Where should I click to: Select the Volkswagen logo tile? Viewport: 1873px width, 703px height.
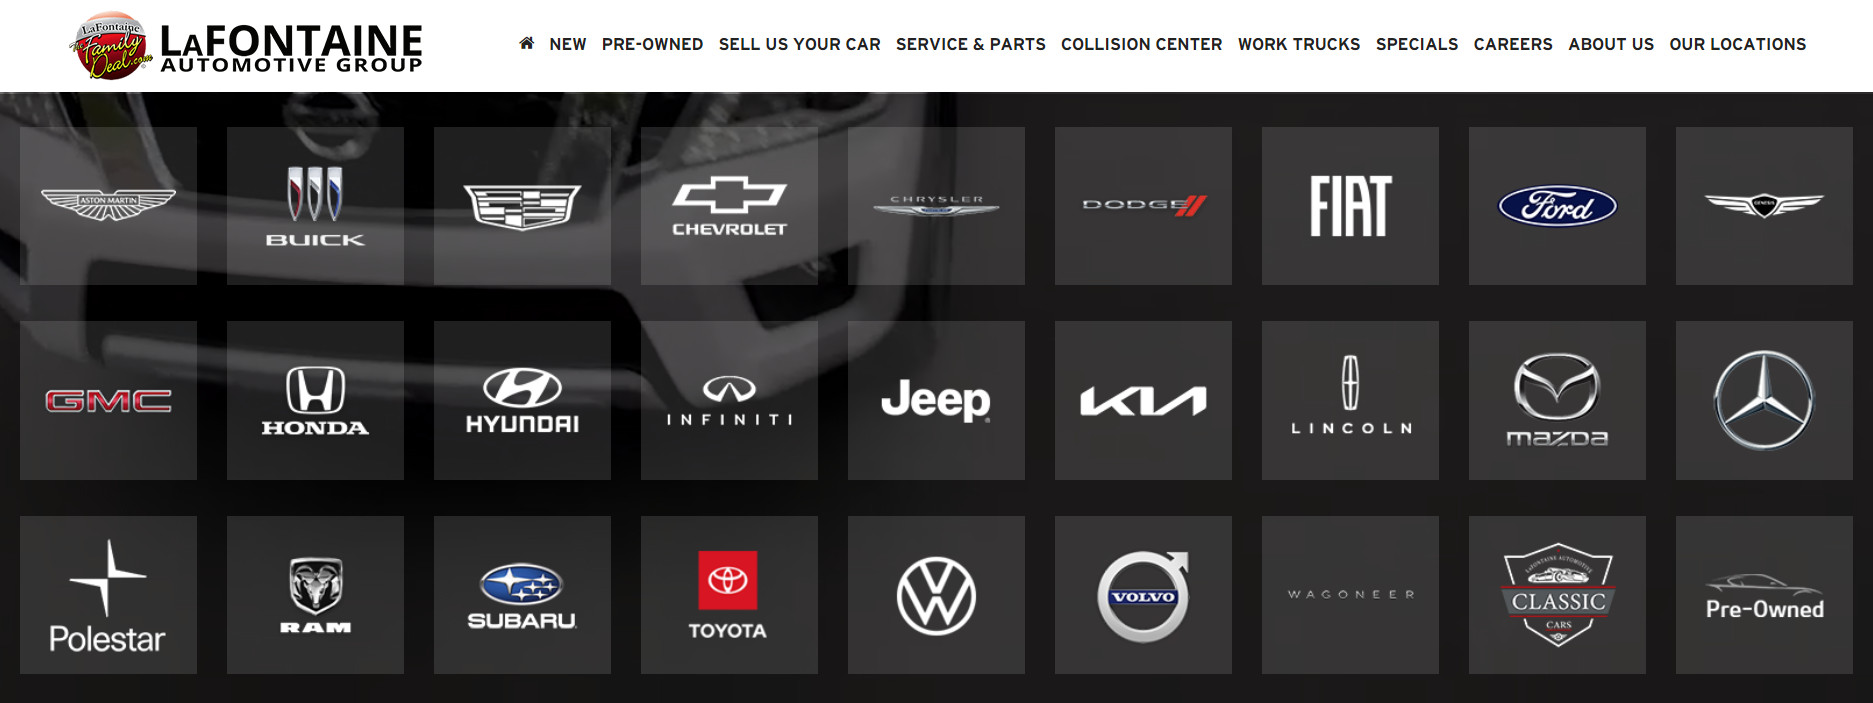pyautogui.click(x=936, y=595)
